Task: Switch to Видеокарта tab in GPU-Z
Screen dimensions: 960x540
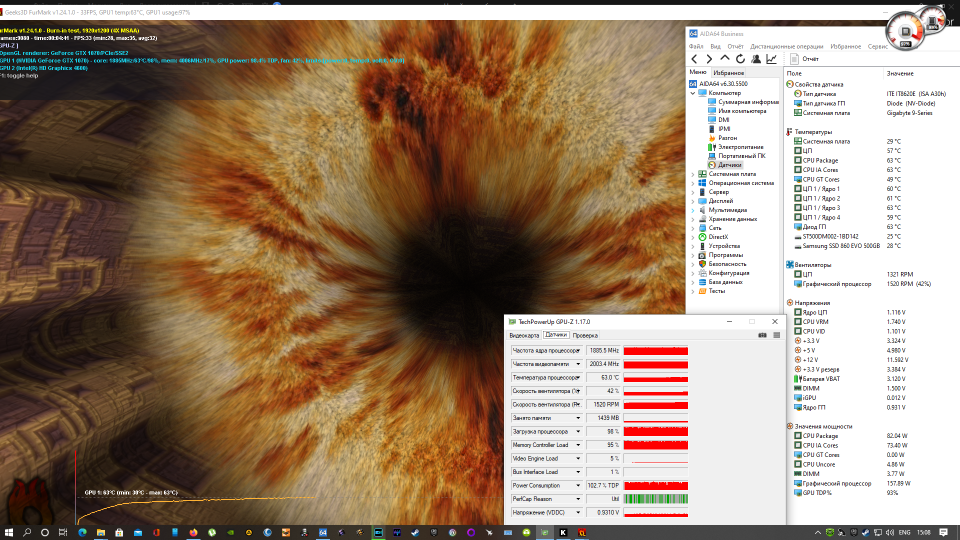Action: [x=524, y=336]
